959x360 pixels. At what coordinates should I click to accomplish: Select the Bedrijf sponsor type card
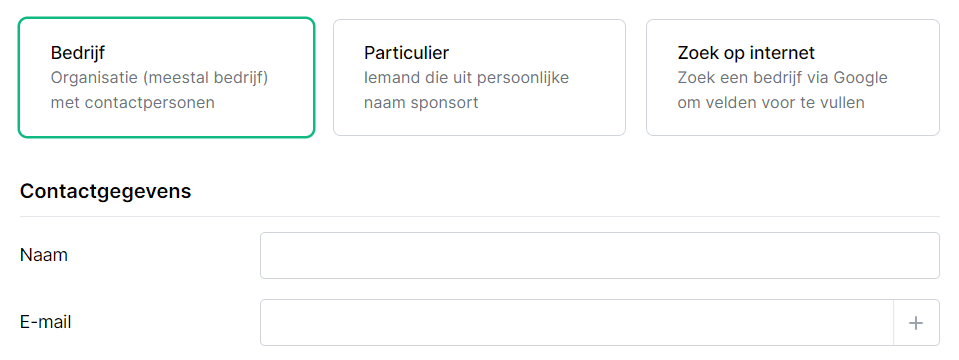tap(166, 77)
